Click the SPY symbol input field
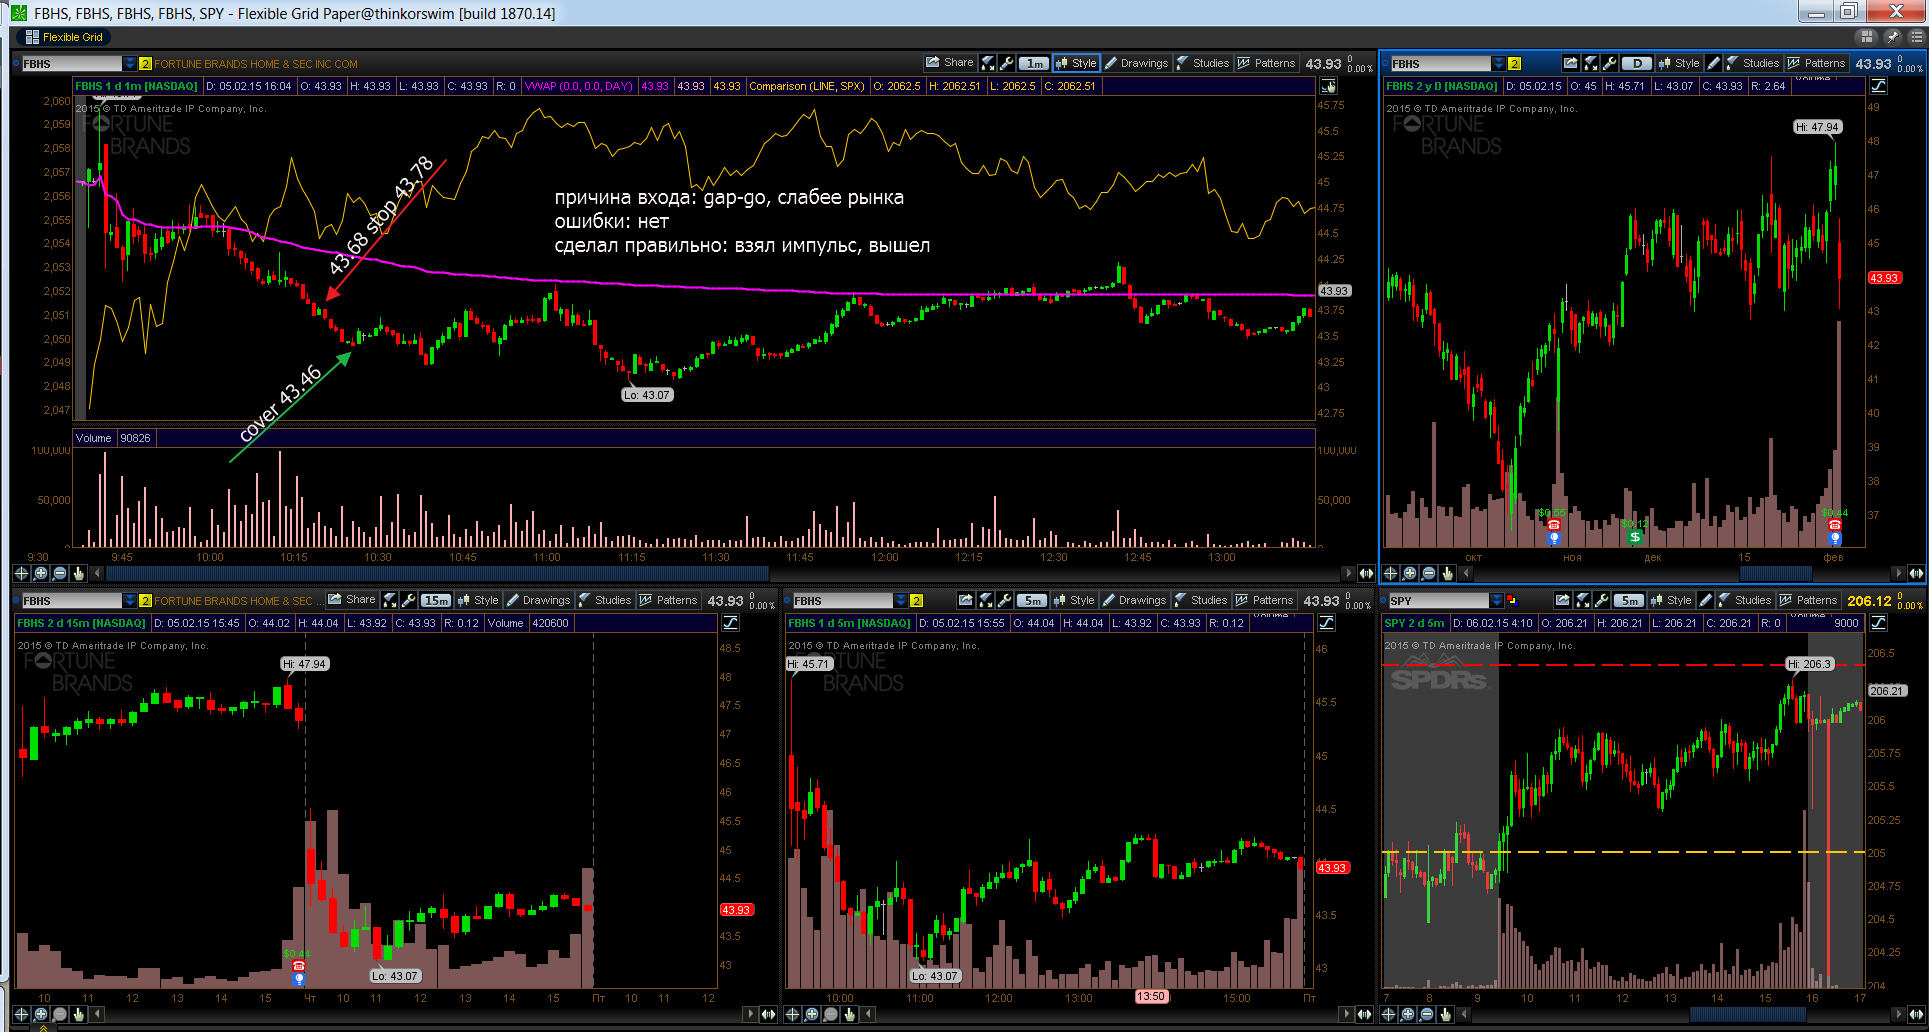The width and height of the screenshot is (1929, 1032). [1439, 601]
